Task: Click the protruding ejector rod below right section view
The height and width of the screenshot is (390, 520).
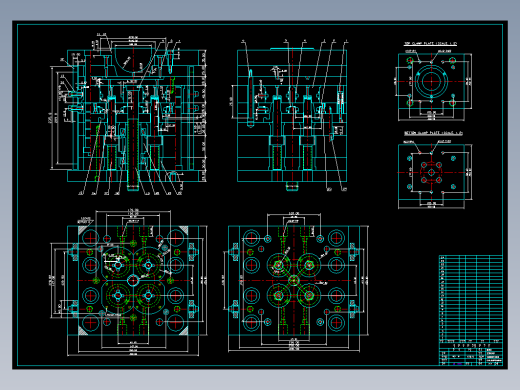Action: coord(292,186)
